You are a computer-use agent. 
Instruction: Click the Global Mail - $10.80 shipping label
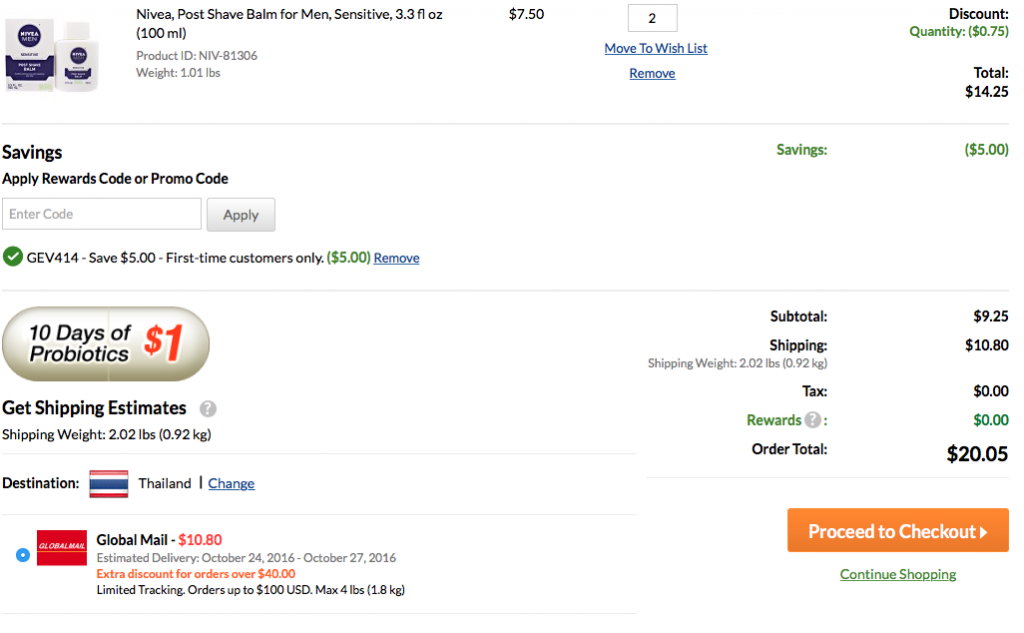pos(159,540)
